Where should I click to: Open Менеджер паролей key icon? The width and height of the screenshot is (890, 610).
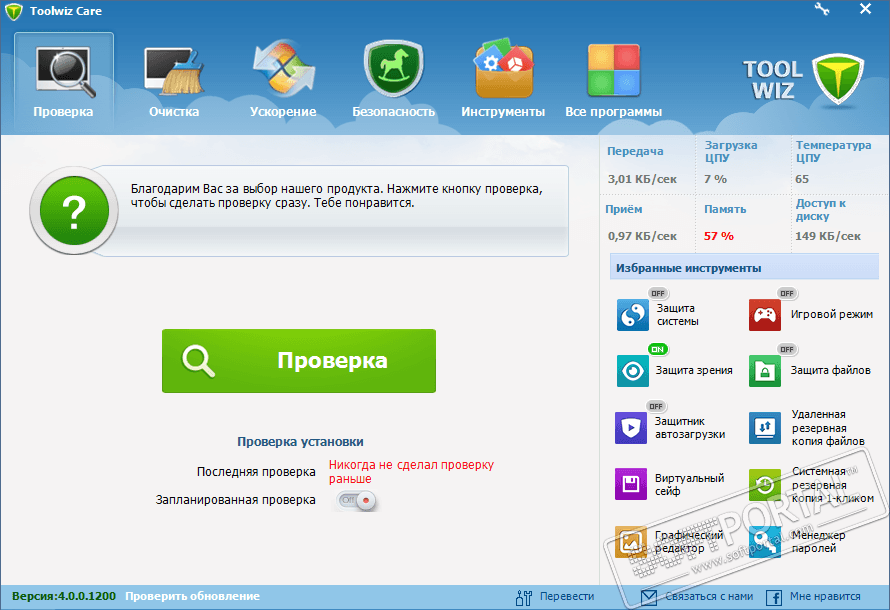pos(765,541)
